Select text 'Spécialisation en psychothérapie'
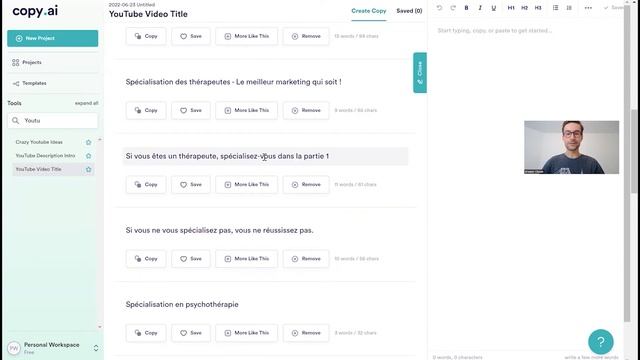 tap(182, 304)
